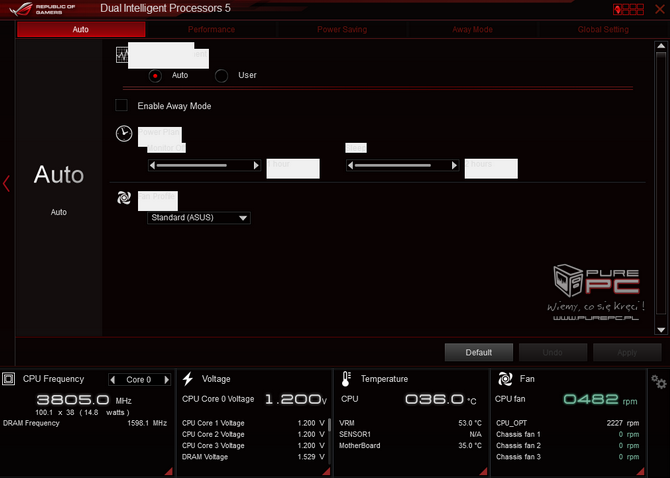Image resolution: width=670 pixels, height=478 pixels.
Task: Increase the Monitor Off time with right arrow
Action: coord(256,165)
